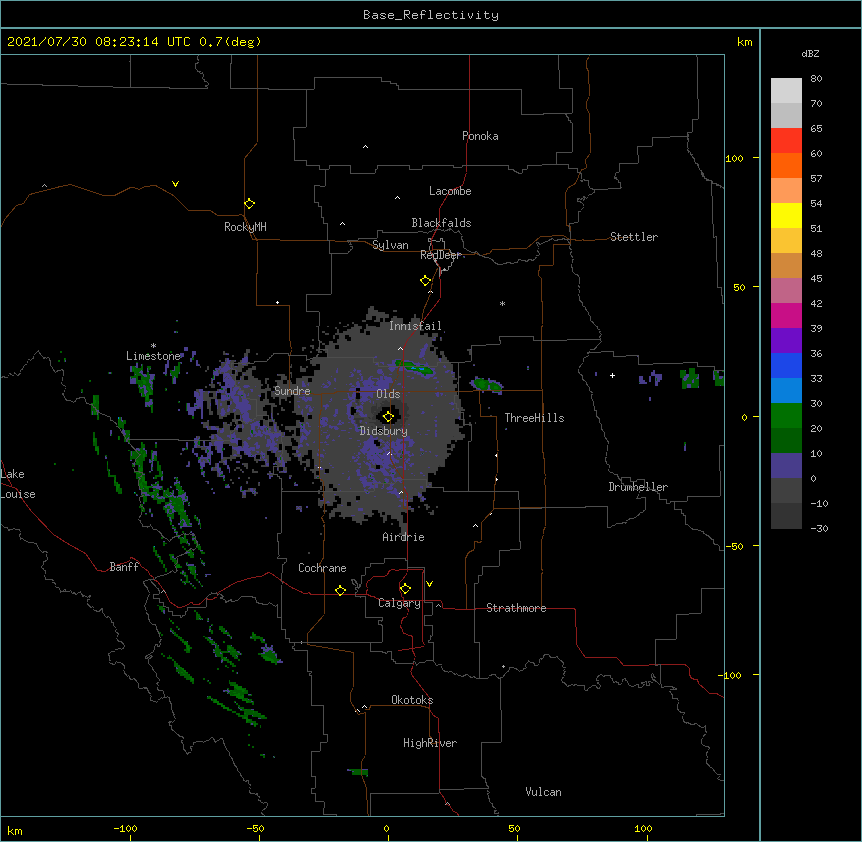Screen dimensions: 862x842
Task: Click the white plus marker west of Drumheller
Action: coord(612,375)
